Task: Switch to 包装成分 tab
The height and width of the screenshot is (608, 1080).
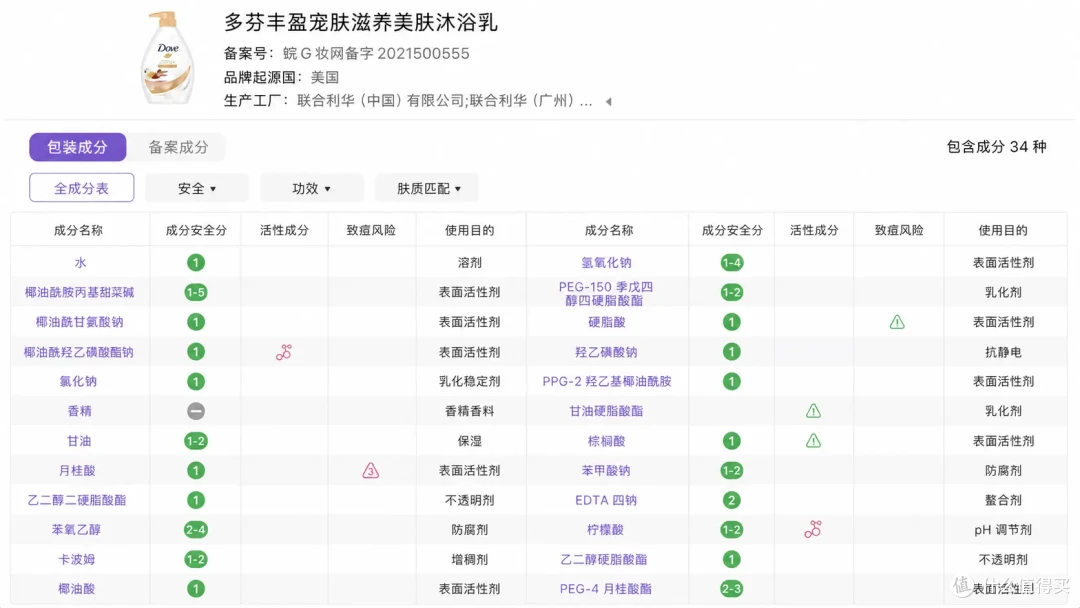Action: [x=77, y=147]
